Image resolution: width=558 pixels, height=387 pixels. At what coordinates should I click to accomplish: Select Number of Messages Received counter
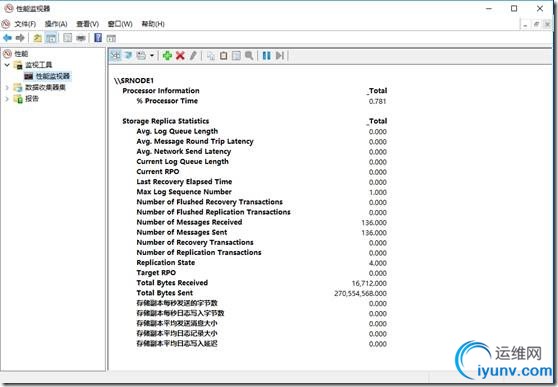click(189, 222)
